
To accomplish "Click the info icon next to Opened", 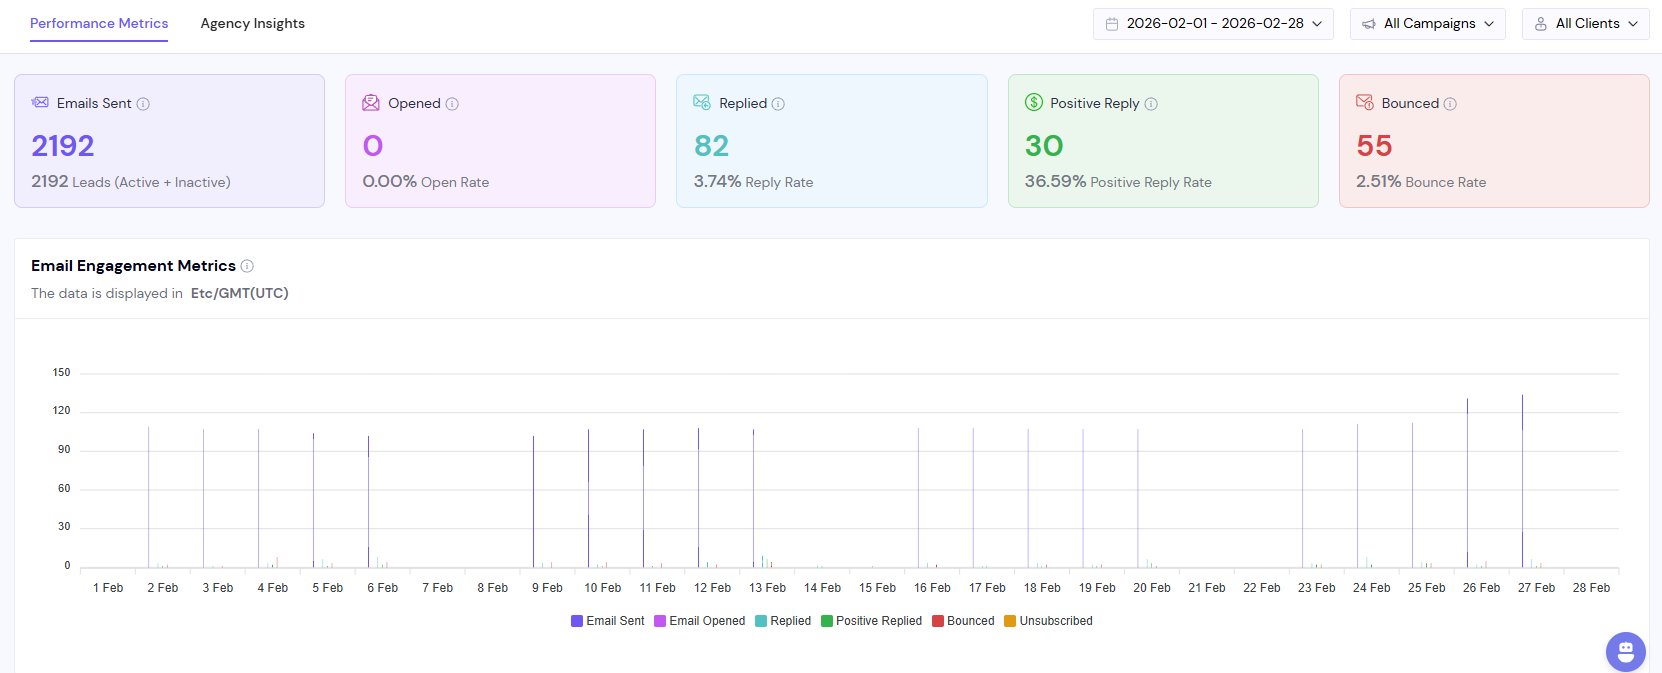I will pos(452,104).
